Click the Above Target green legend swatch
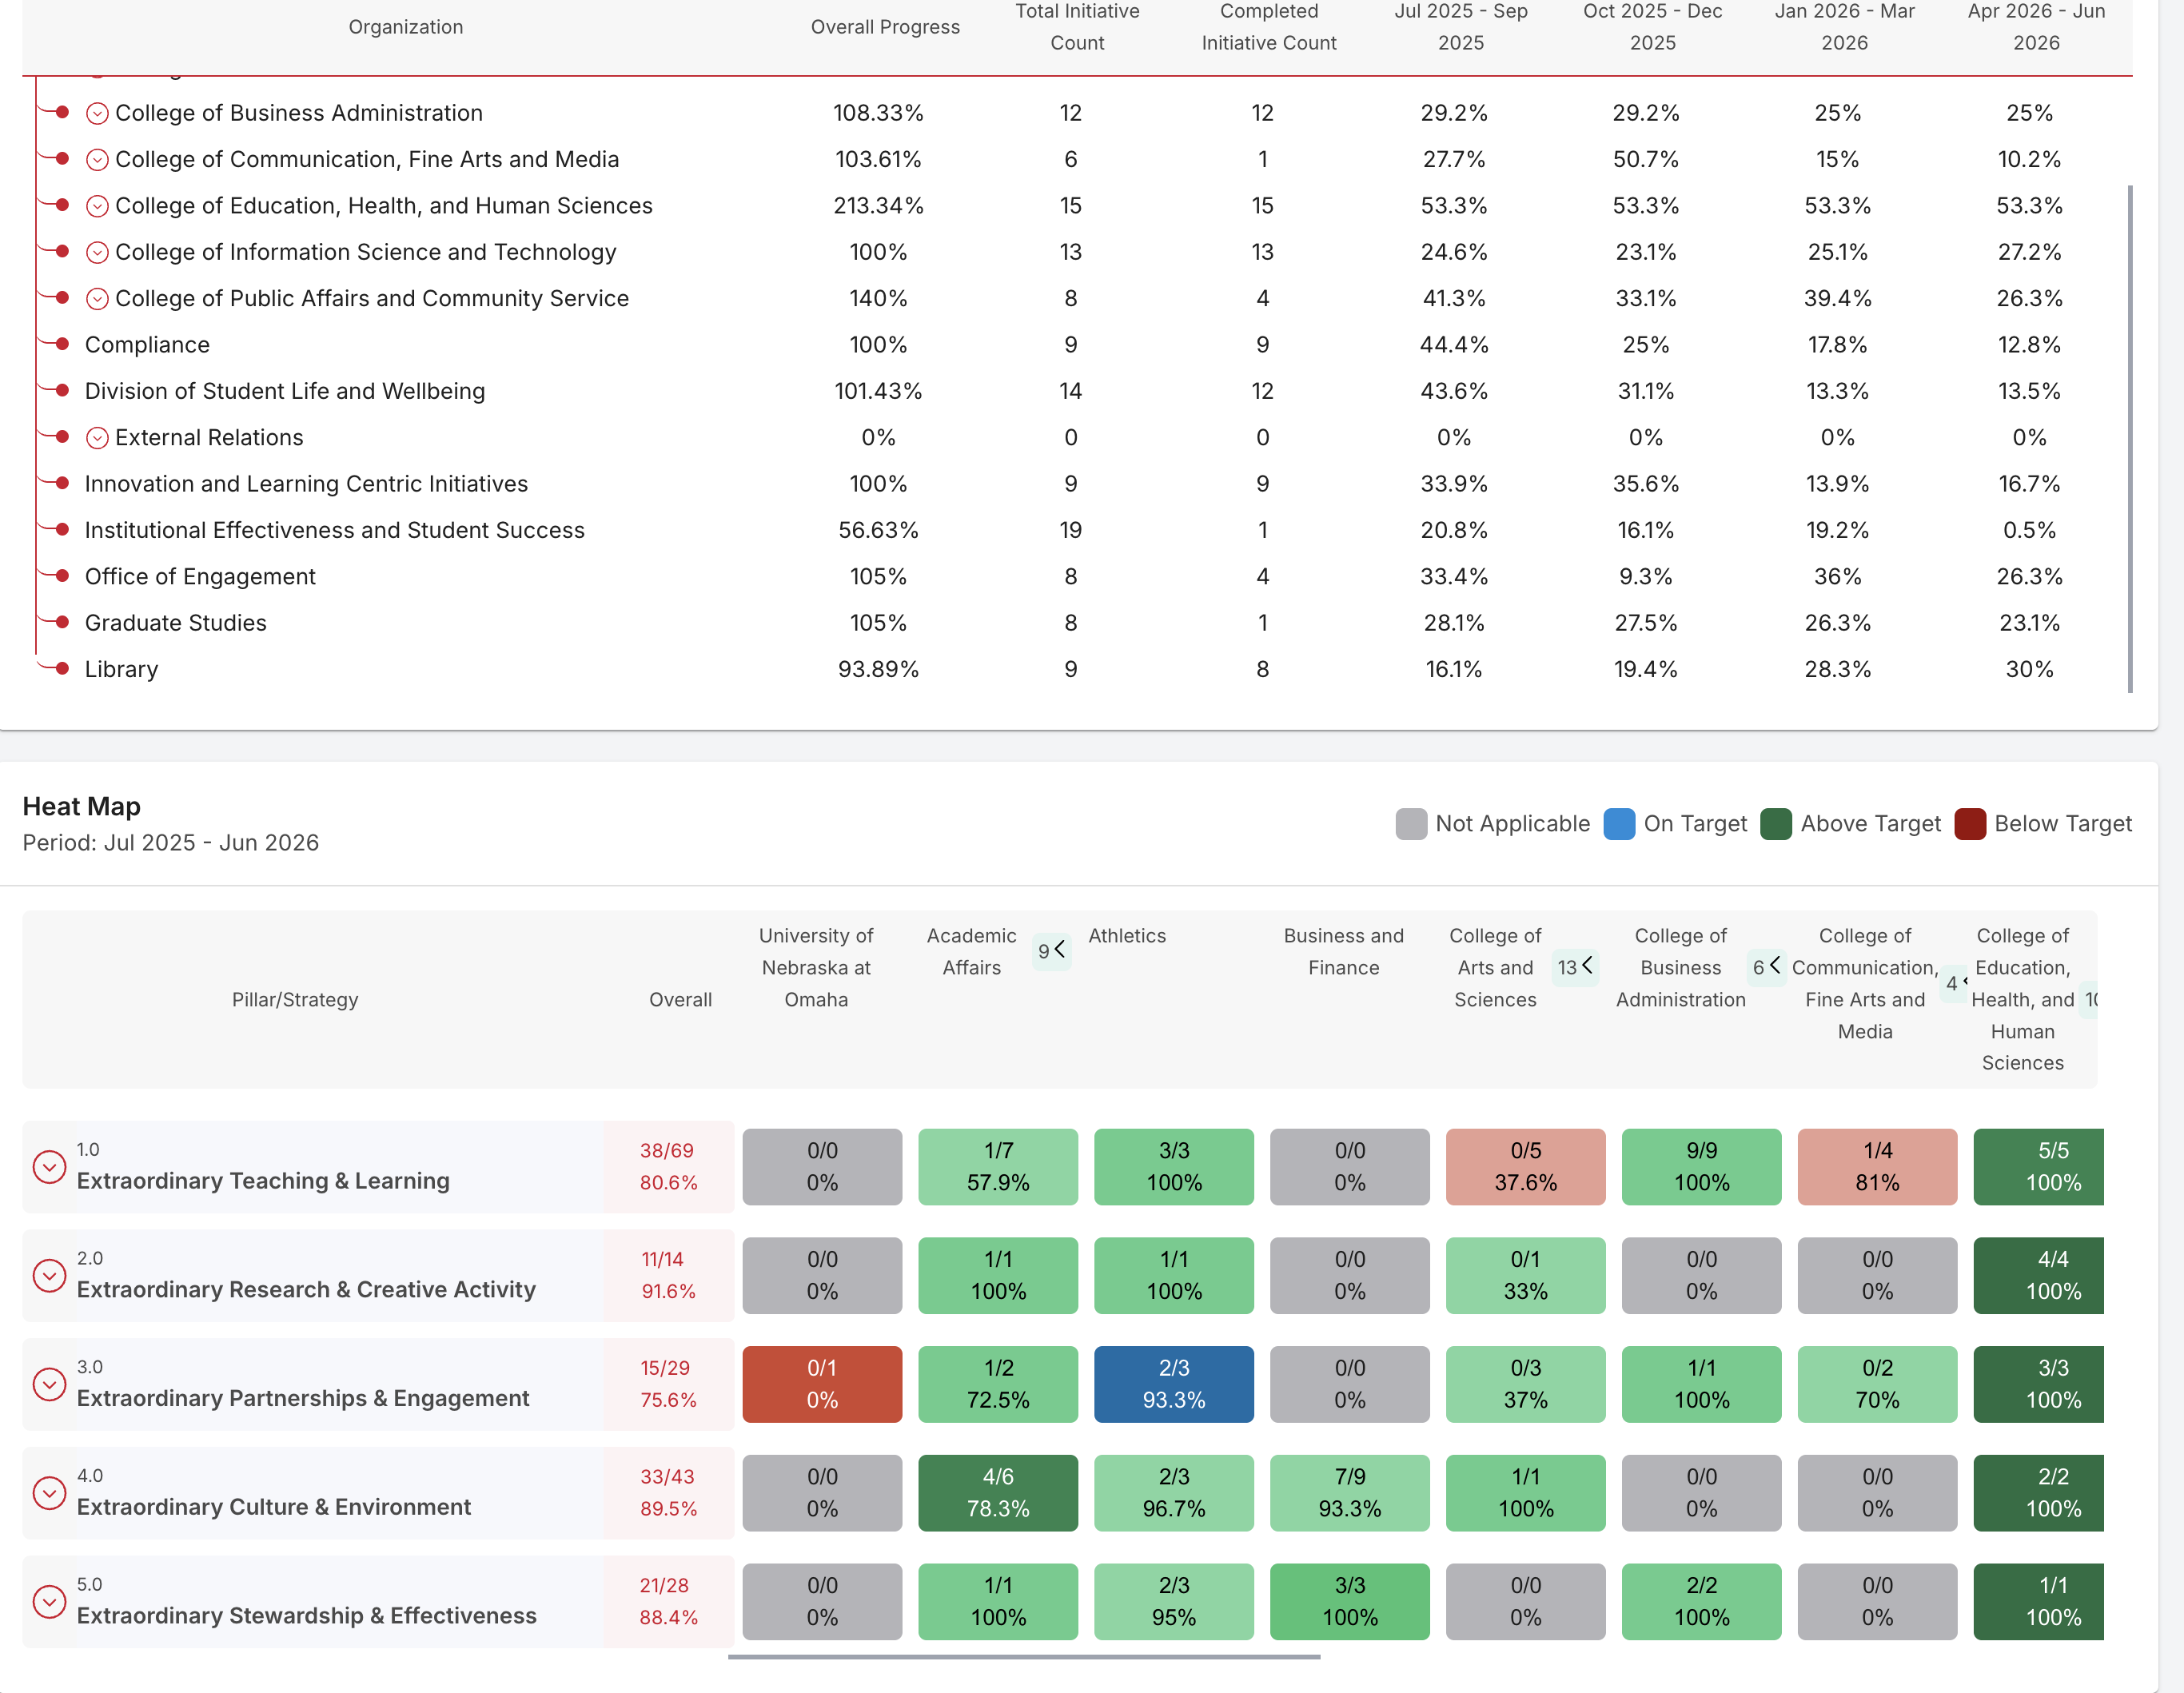2184x1693 pixels. coord(1776,824)
